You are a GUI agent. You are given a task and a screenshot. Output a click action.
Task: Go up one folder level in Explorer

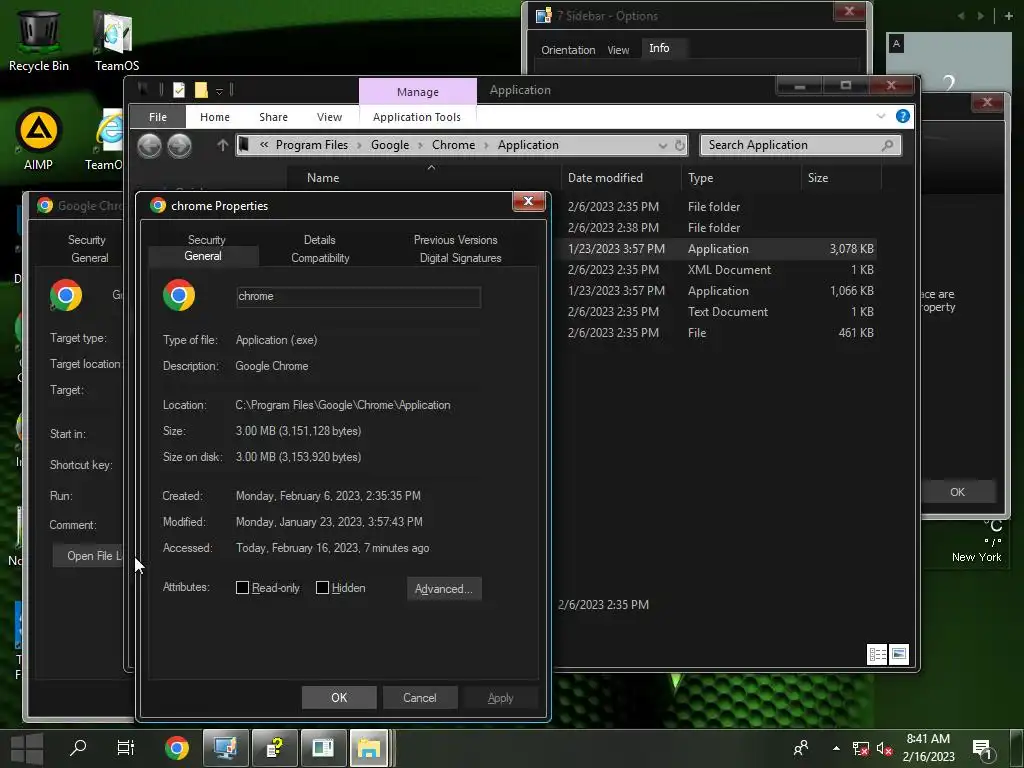(x=222, y=145)
